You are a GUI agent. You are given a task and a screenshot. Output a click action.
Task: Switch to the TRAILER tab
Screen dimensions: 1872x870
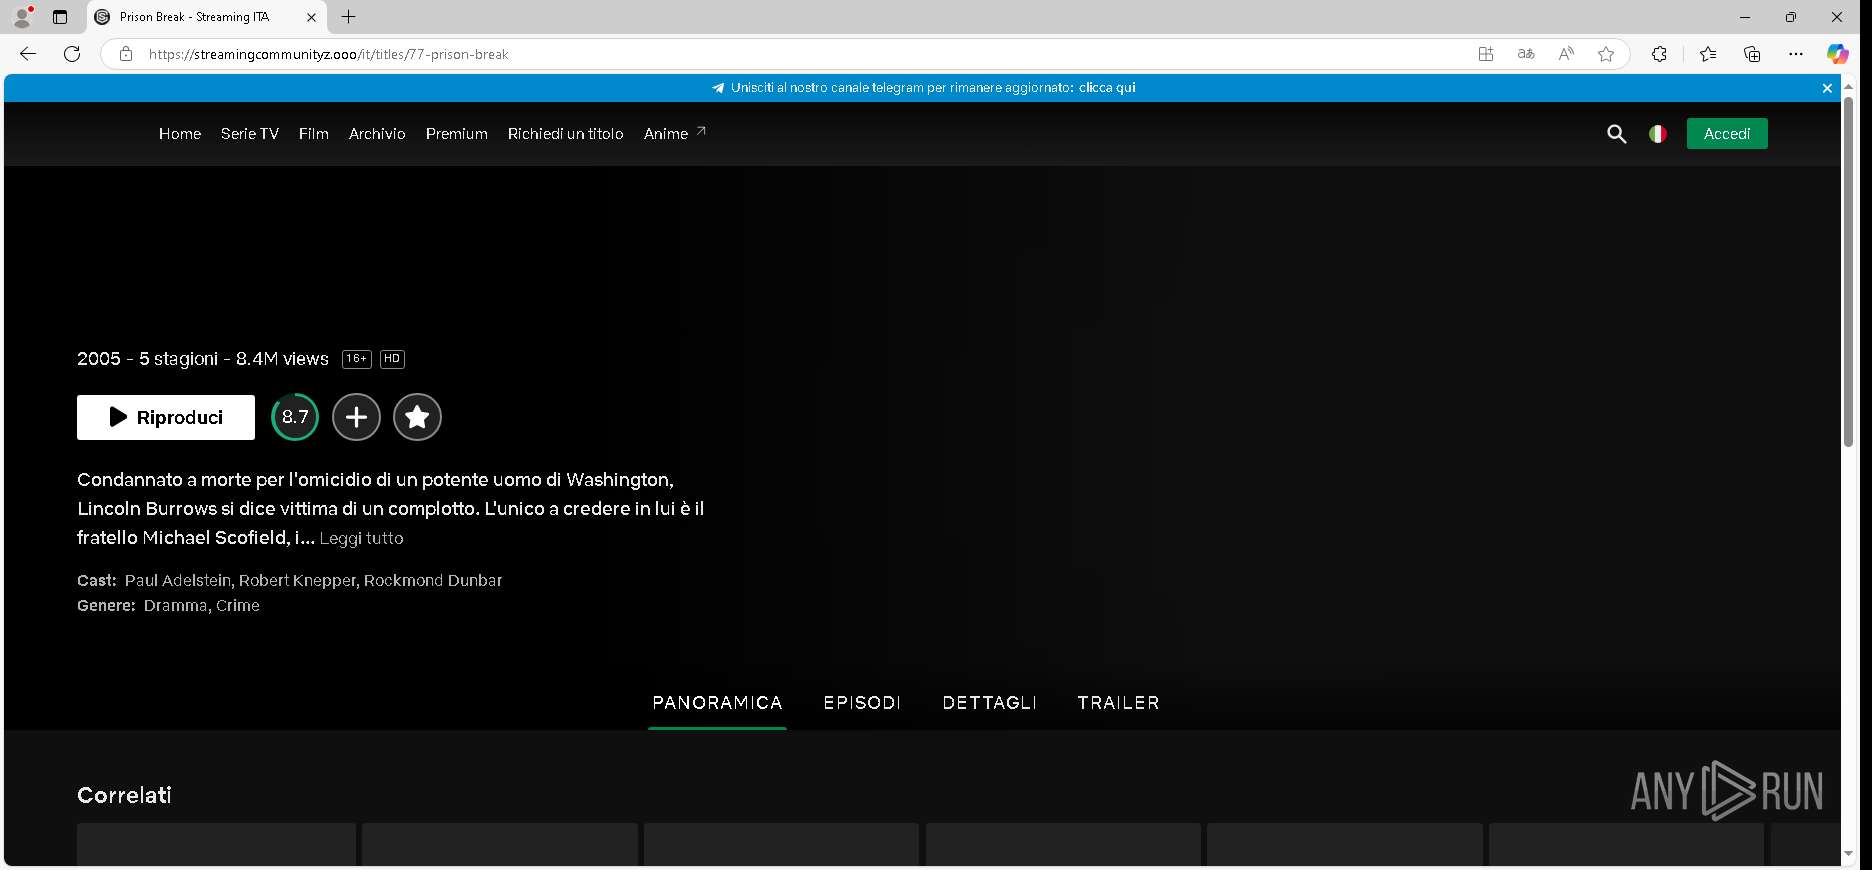[1118, 703]
